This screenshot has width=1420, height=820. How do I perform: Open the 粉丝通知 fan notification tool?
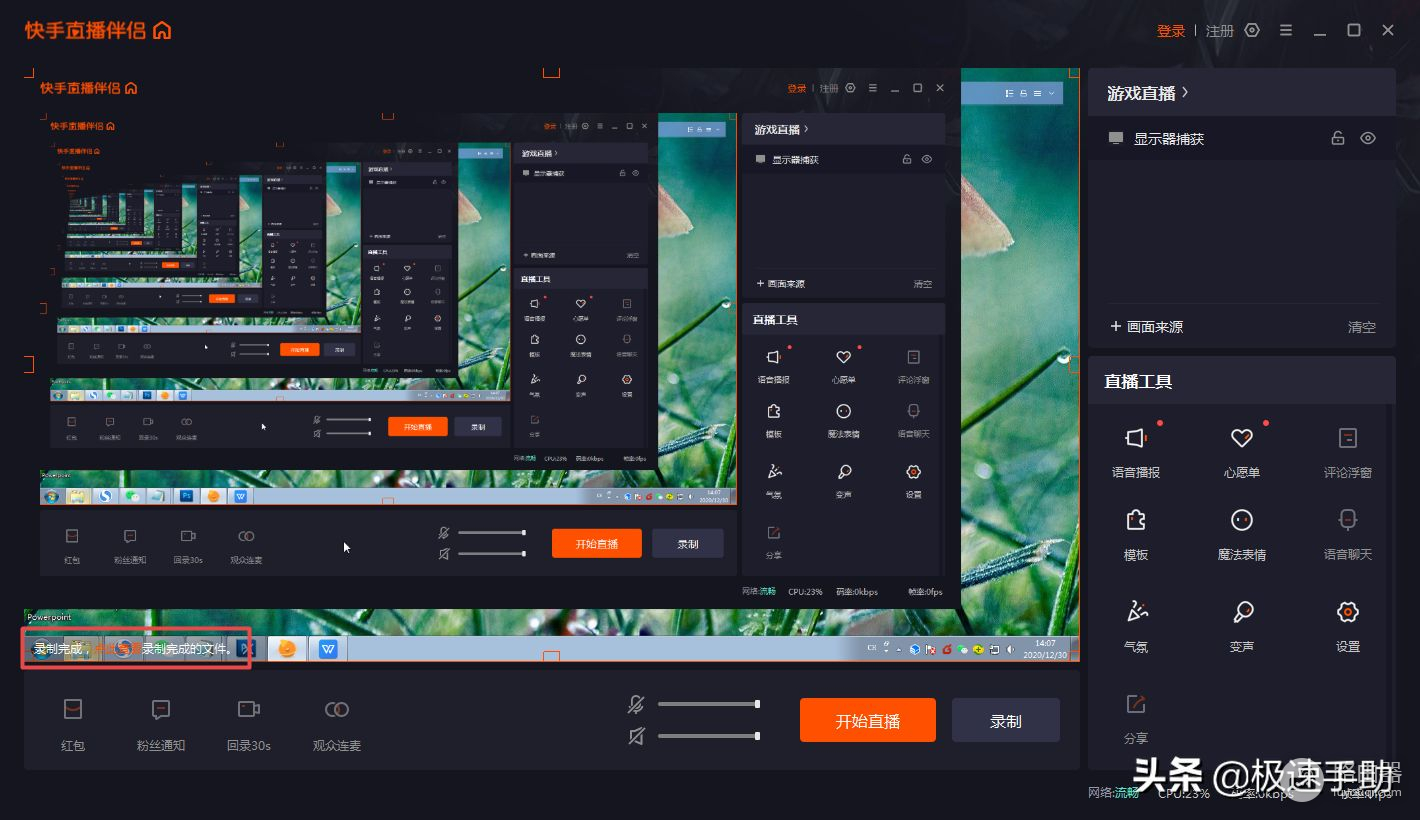(161, 724)
